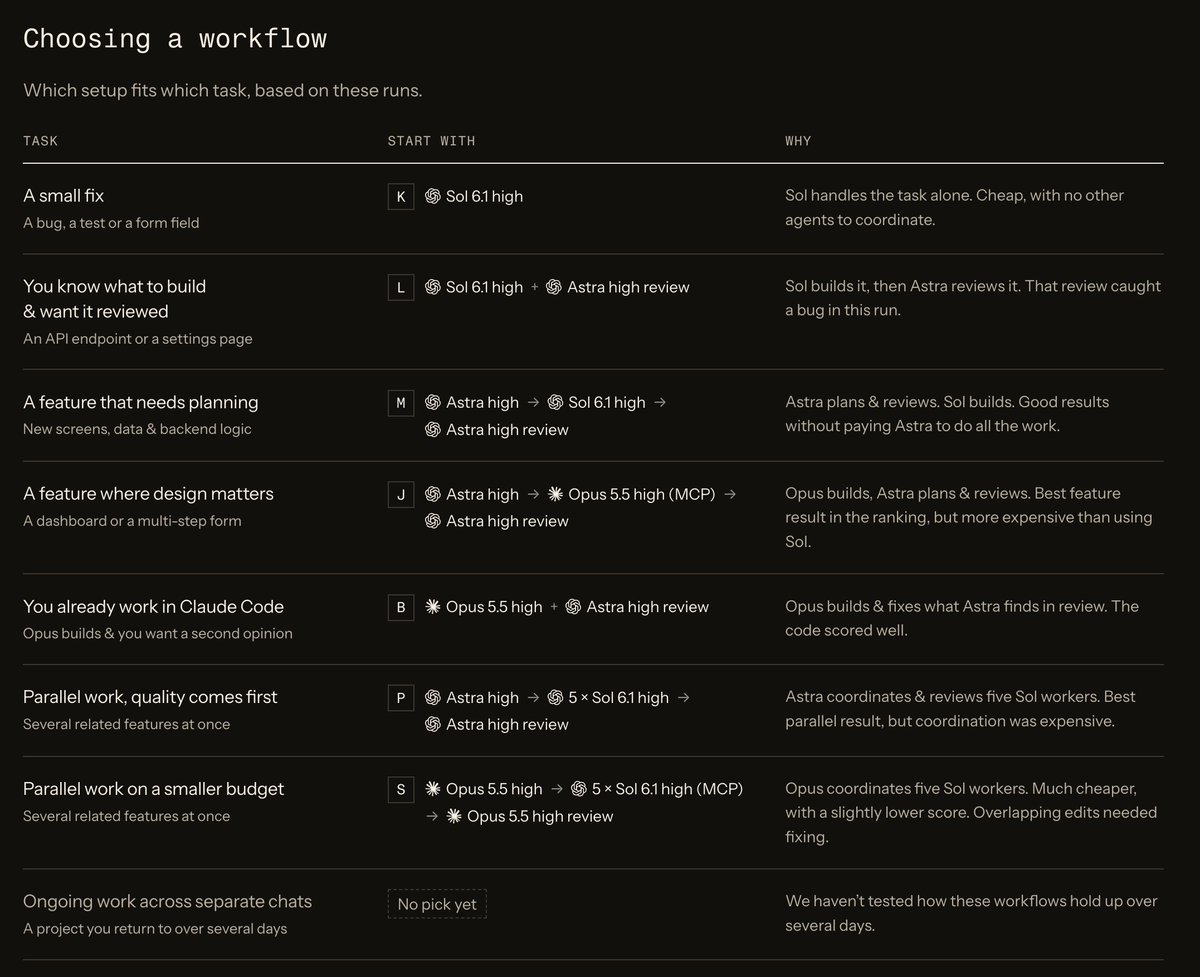This screenshot has height=977, width=1200.
Task: Click the starburst icon beside Opus 5.5 high review
Action: [454, 817]
